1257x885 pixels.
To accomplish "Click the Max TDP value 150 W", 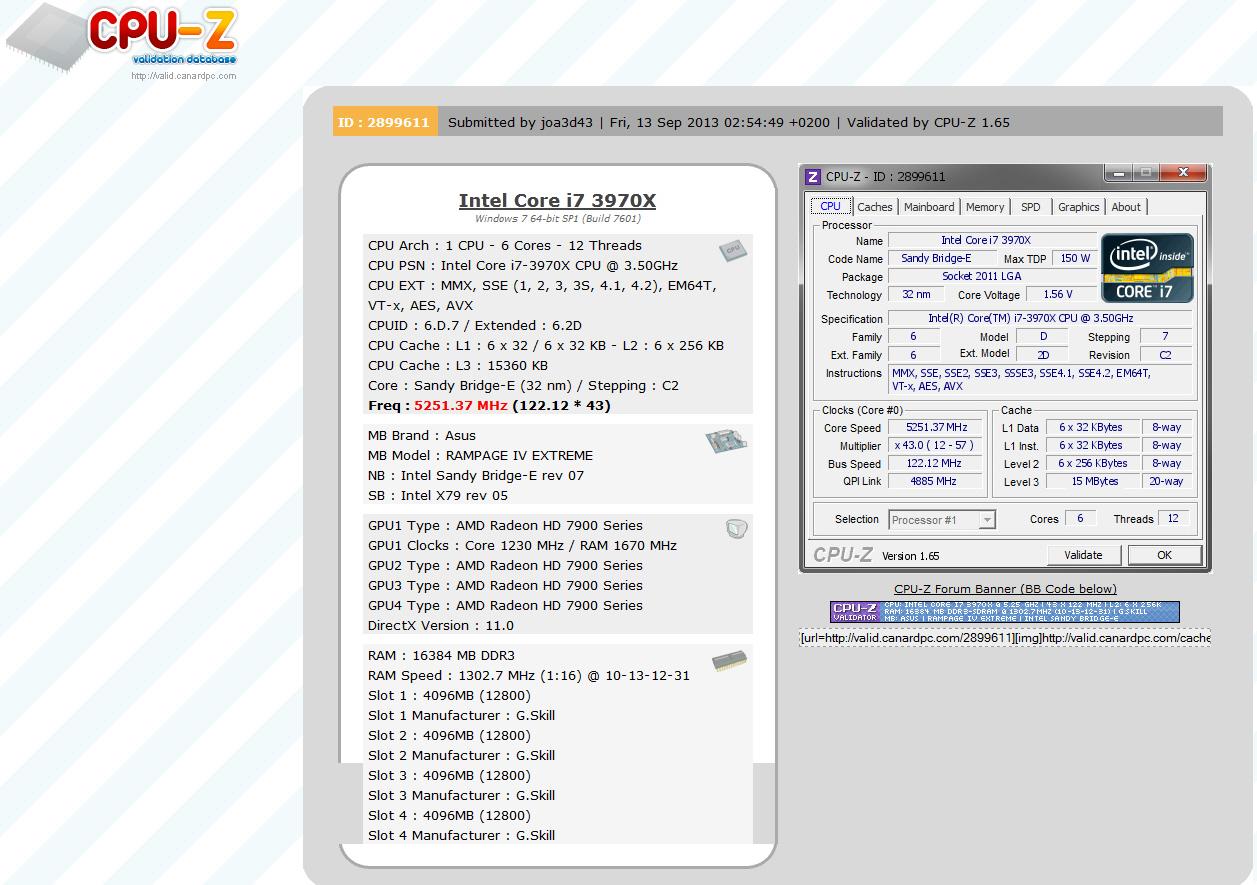I will 1076,258.
